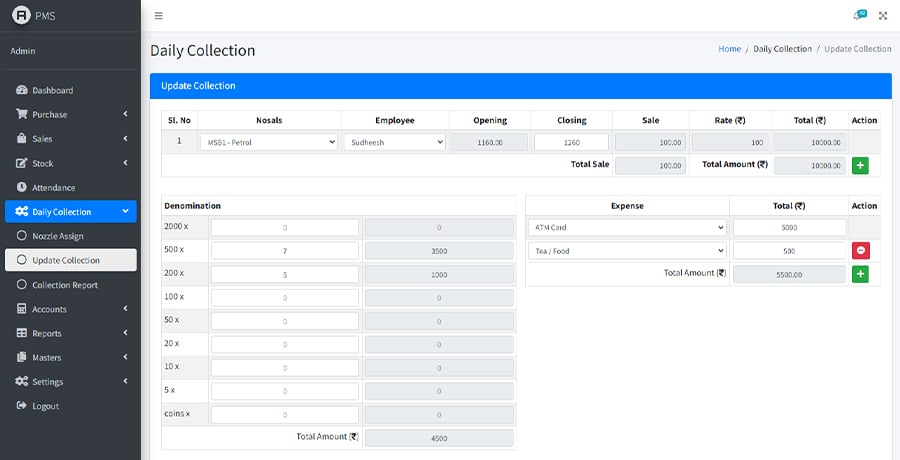This screenshot has height=460, width=900.
Task: Toggle fullscreen with the expand icon
Action: pos(883,16)
